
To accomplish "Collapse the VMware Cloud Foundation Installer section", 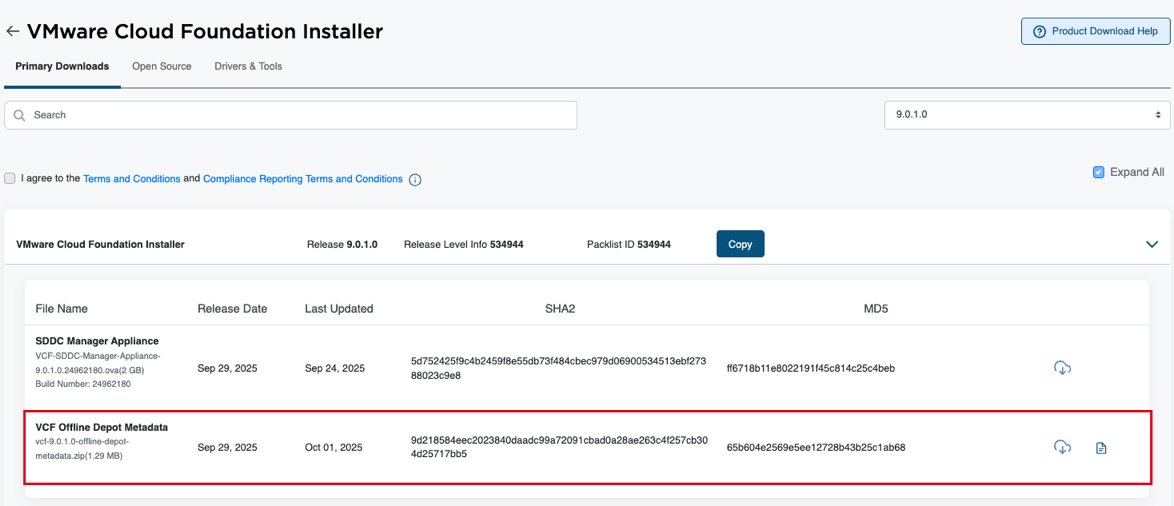I will click(x=1152, y=244).
